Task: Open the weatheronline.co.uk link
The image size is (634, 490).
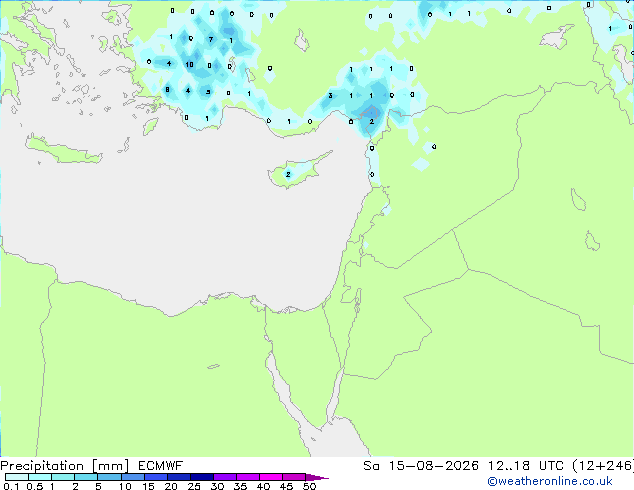Action: [550, 481]
